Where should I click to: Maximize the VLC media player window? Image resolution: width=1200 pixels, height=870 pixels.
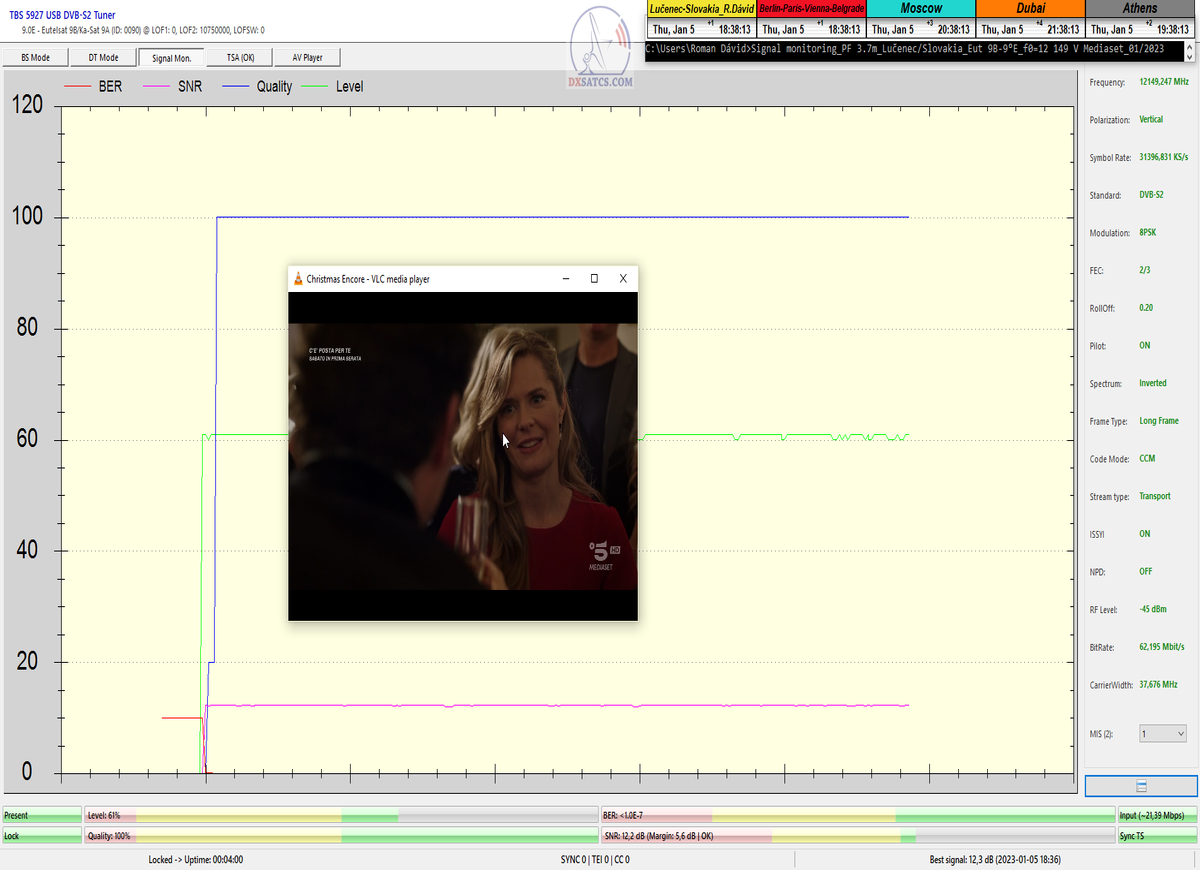click(x=594, y=279)
